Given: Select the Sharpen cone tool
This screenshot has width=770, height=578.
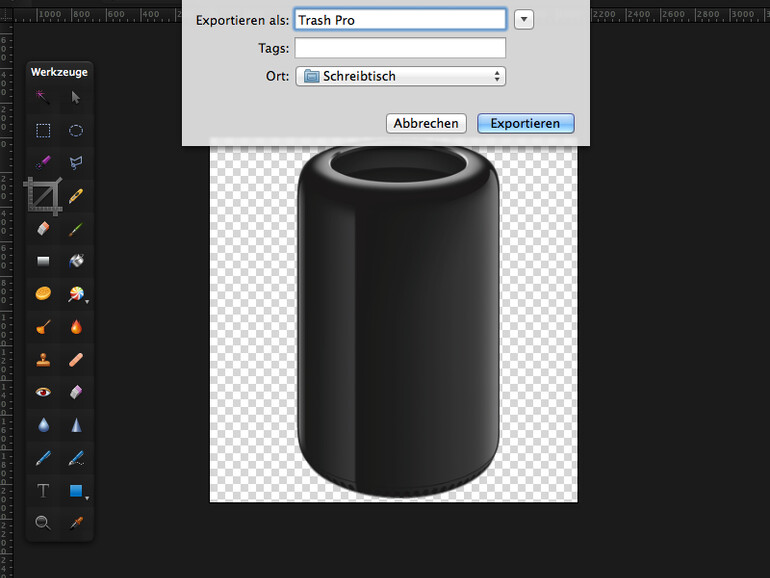Looking at the screenshot, I should [x=76, y=425].
